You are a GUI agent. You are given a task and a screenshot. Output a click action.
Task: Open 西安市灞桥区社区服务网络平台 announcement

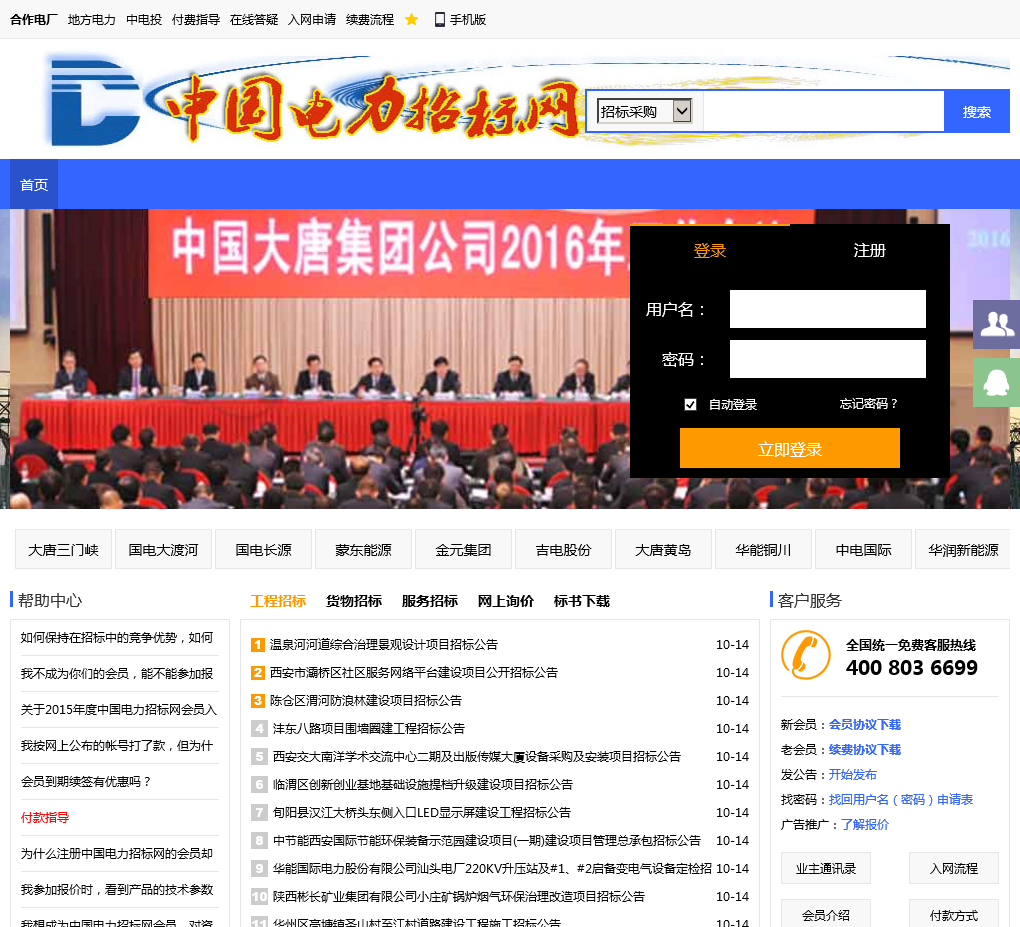click(414, 672)
